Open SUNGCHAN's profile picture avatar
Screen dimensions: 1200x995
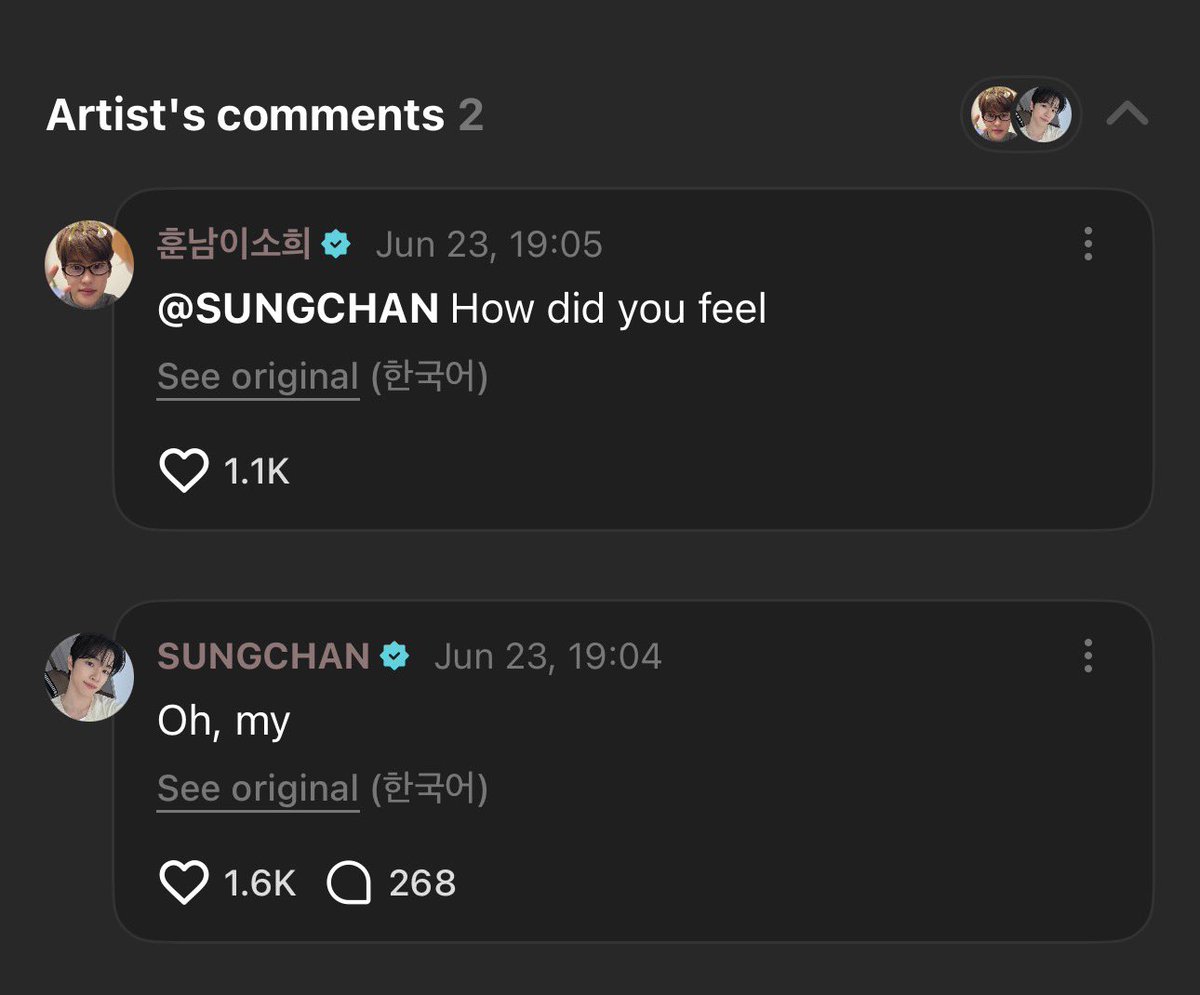point(89,676)
